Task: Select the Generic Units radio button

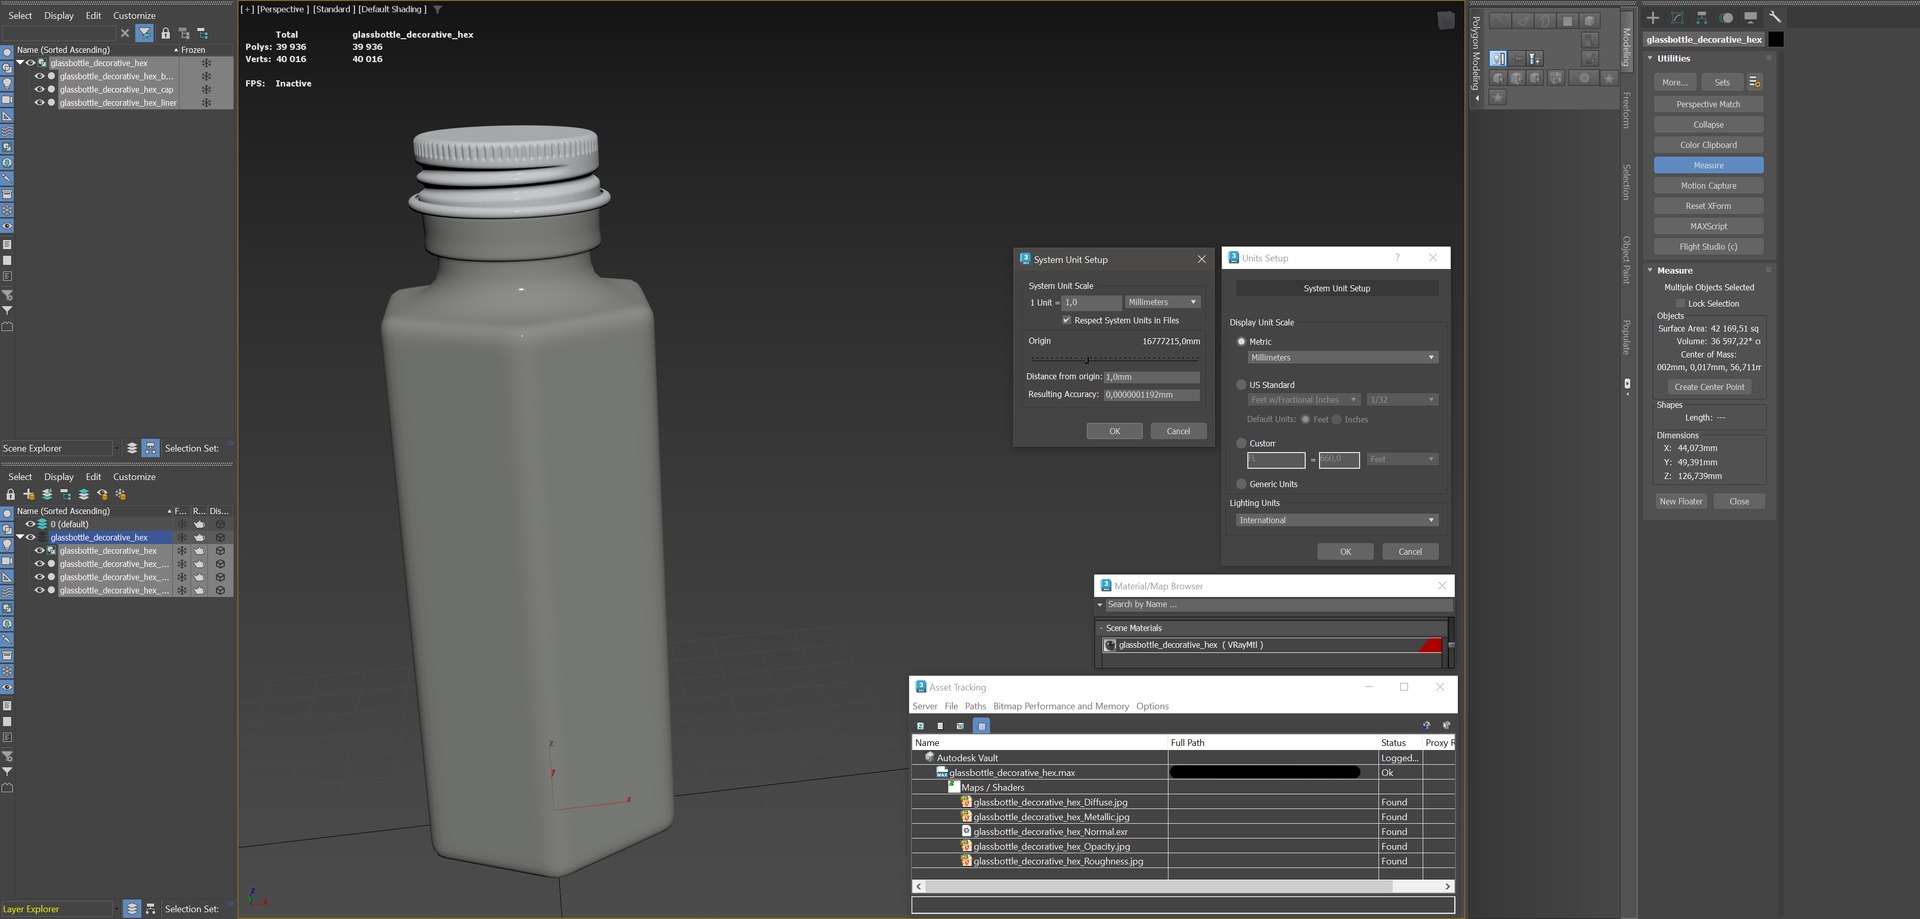Action: pyautogui.click(x=1241, y=484)
